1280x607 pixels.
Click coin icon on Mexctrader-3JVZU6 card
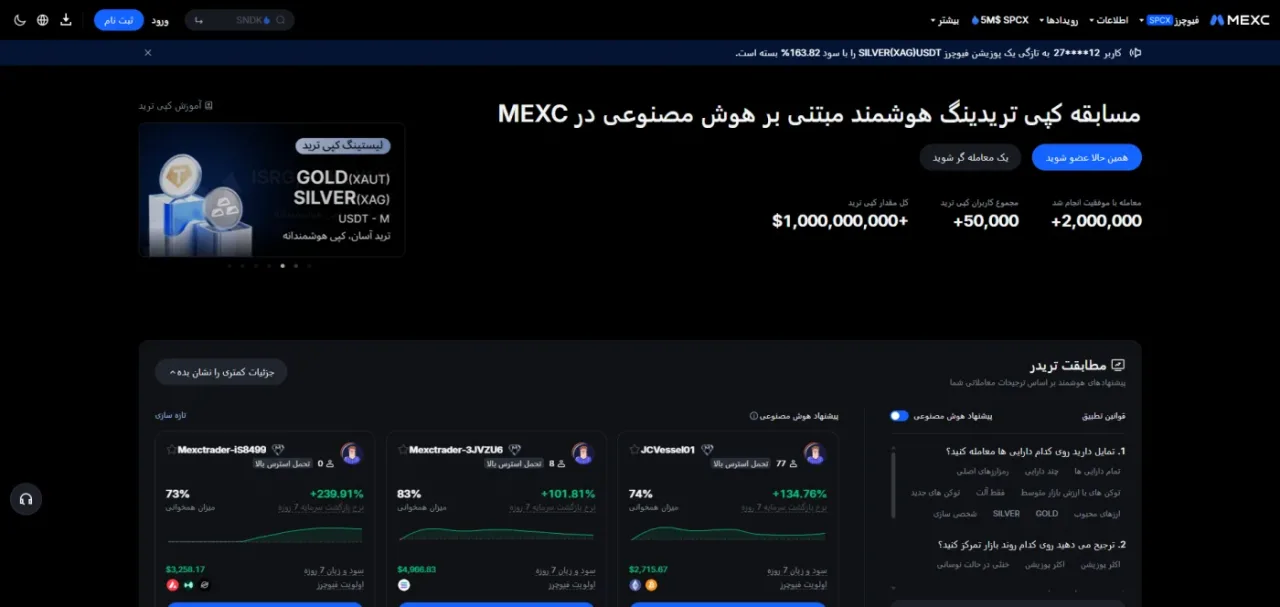click(404, 585)
